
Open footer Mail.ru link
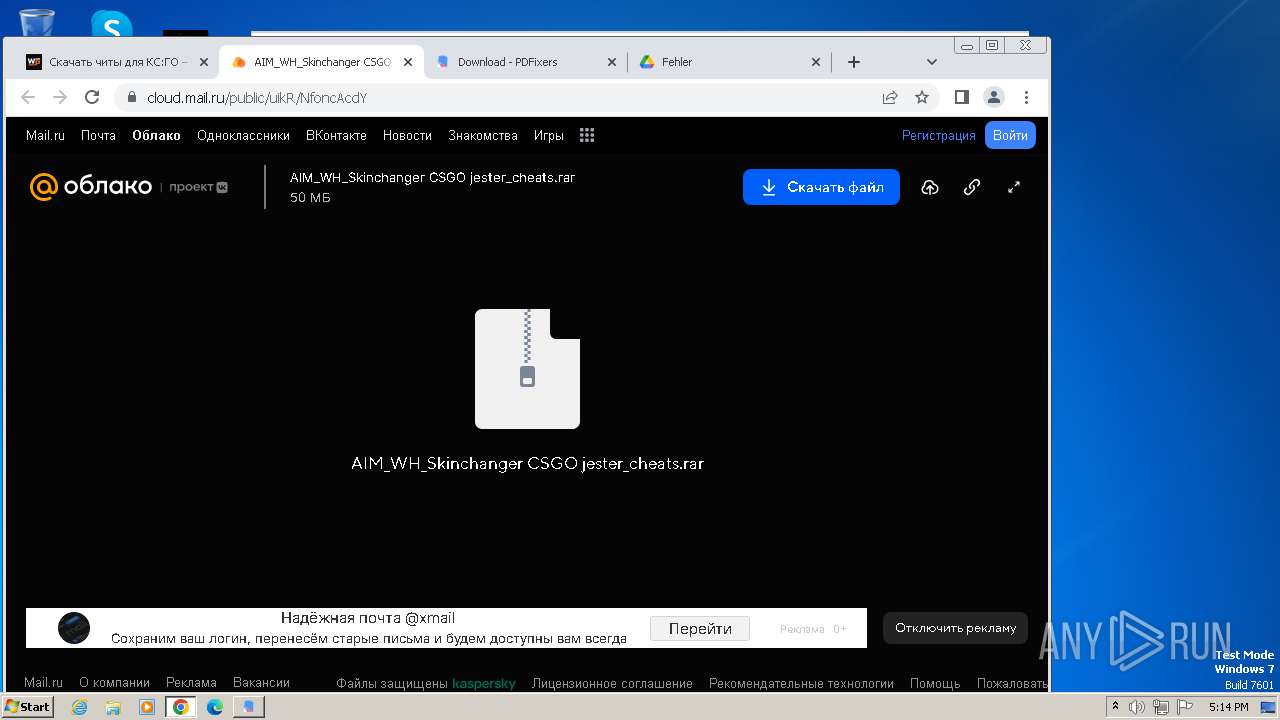(x=43, y=683)
